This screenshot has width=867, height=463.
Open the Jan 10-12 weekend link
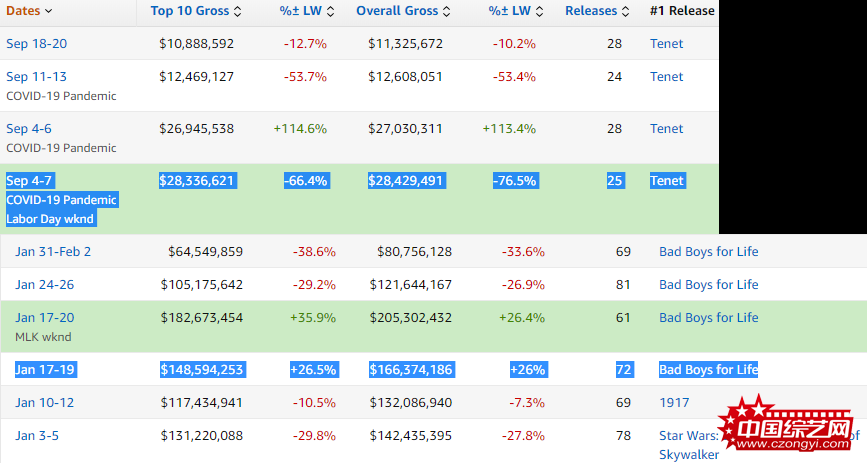(x=44, y=403)
